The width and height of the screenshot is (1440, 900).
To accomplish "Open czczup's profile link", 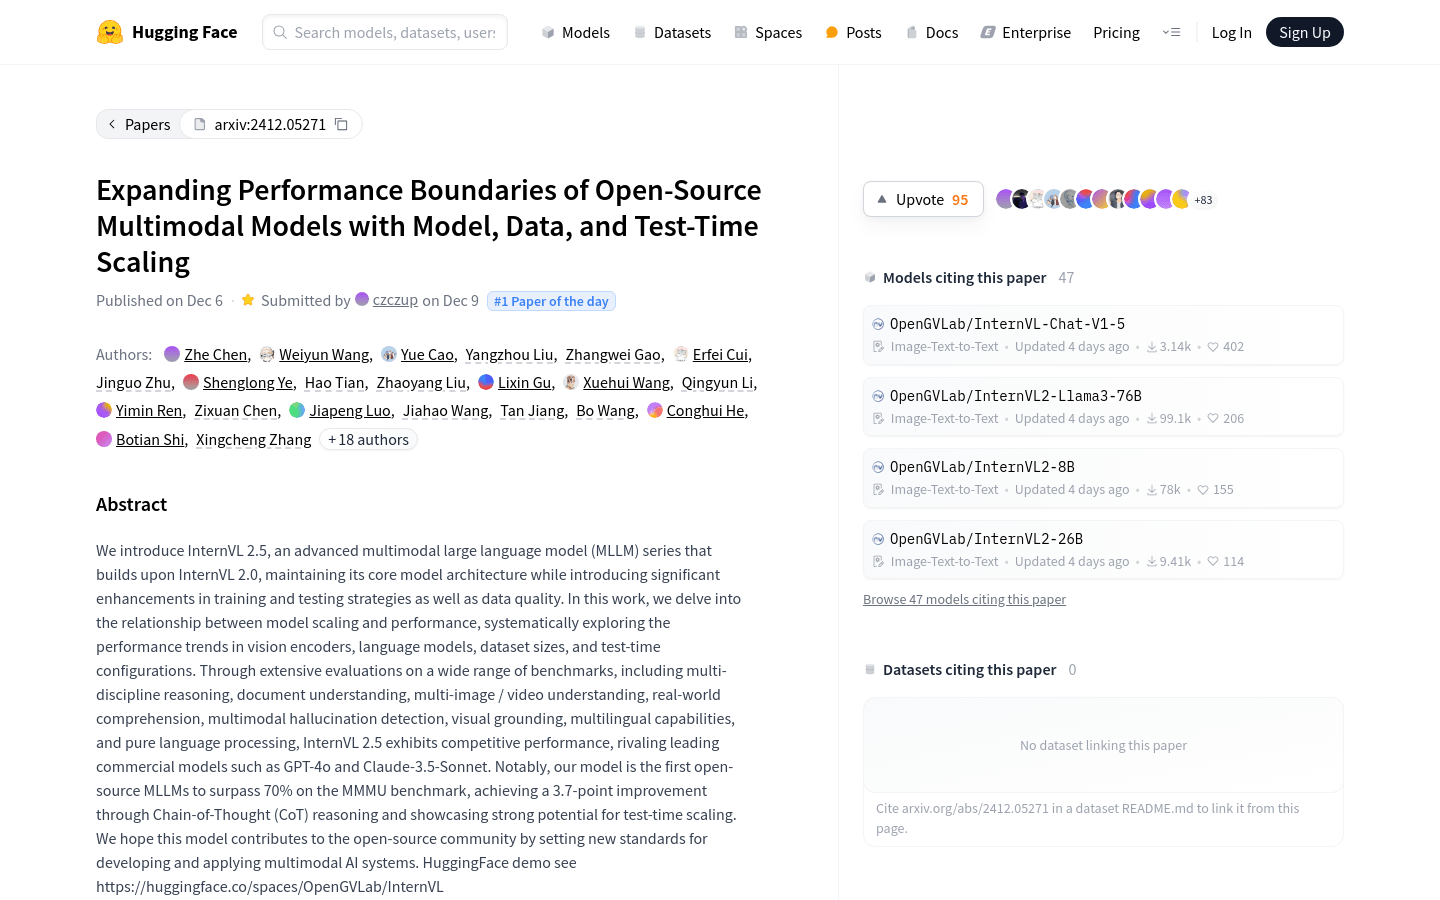I will pos(395,300).
